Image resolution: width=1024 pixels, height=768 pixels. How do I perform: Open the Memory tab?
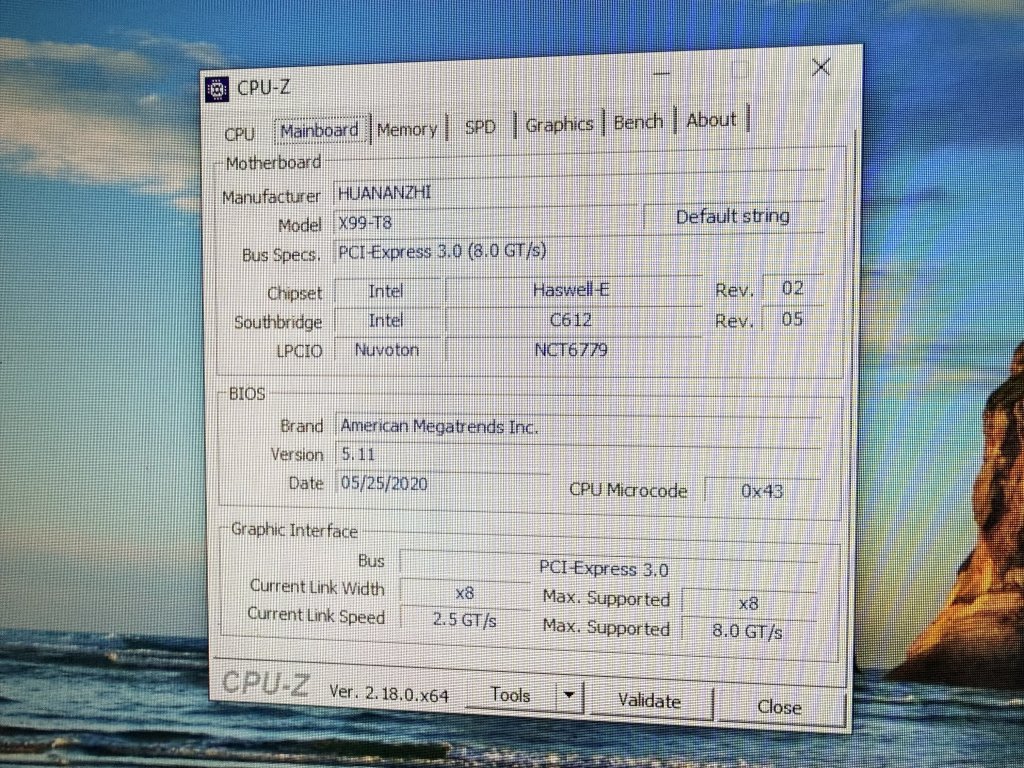click(x=407, y=129)
